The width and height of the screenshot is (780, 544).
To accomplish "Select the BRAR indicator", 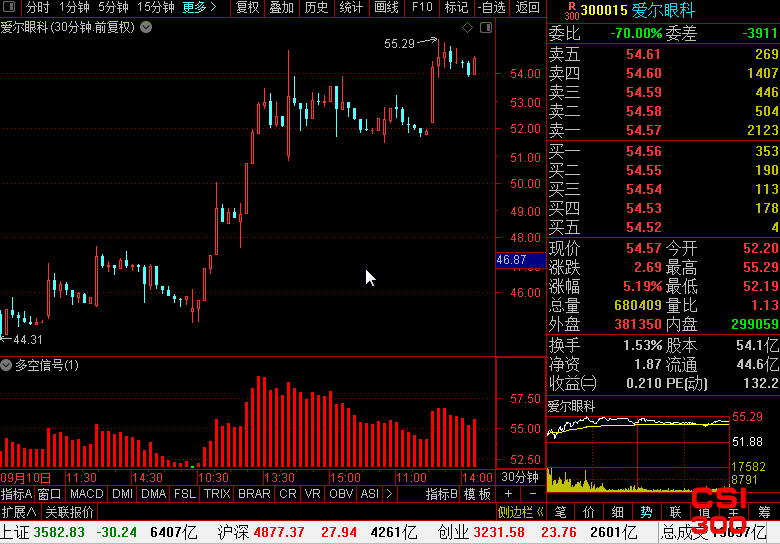I will pos(254,494).
